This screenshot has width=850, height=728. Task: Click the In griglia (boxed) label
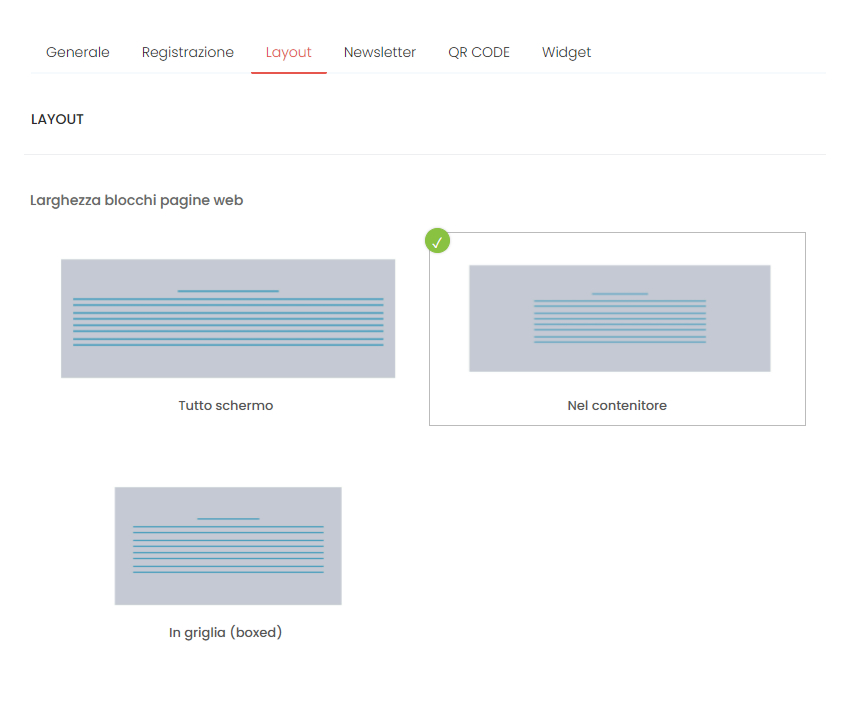pos(226,633)
